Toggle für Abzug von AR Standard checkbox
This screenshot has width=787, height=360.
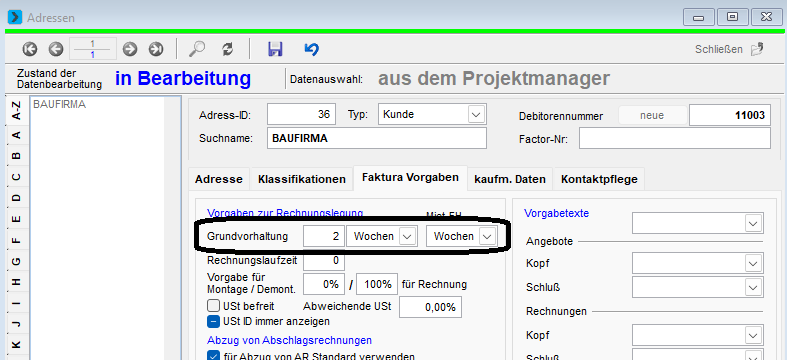click(x=213, y=356)
